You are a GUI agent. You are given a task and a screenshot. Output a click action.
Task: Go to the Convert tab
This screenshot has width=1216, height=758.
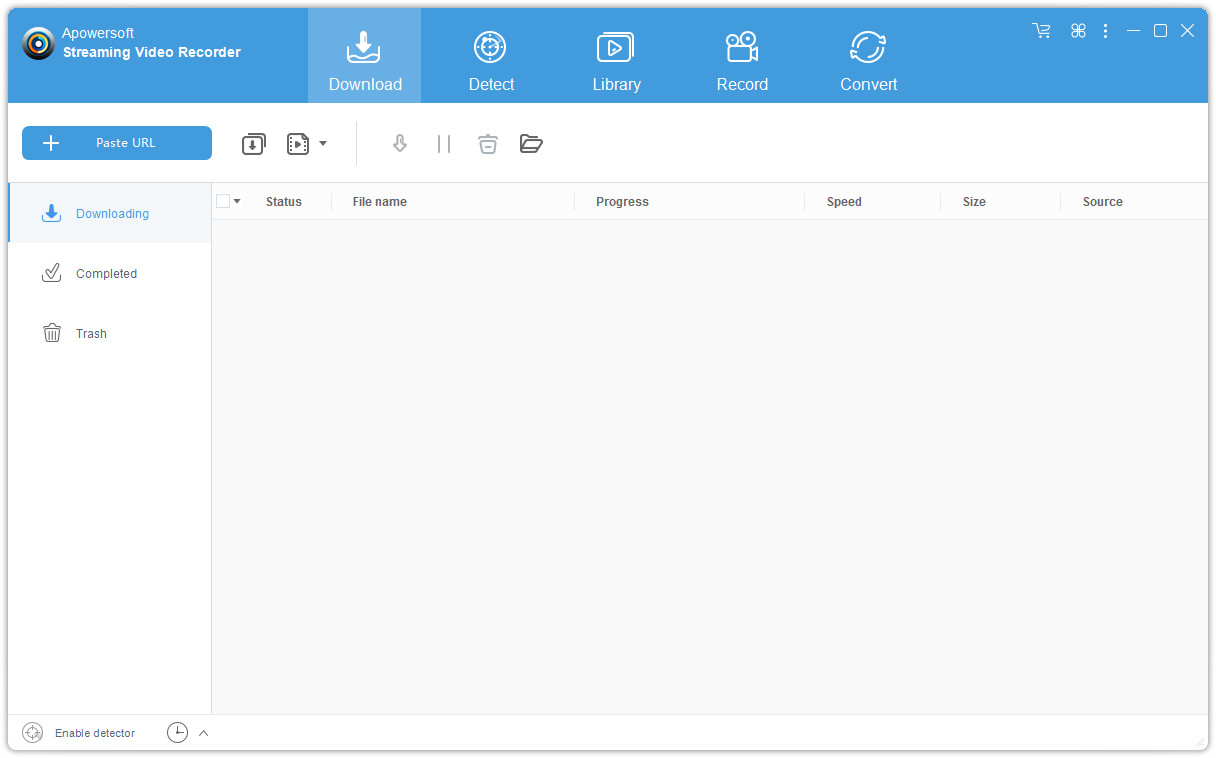868,62
